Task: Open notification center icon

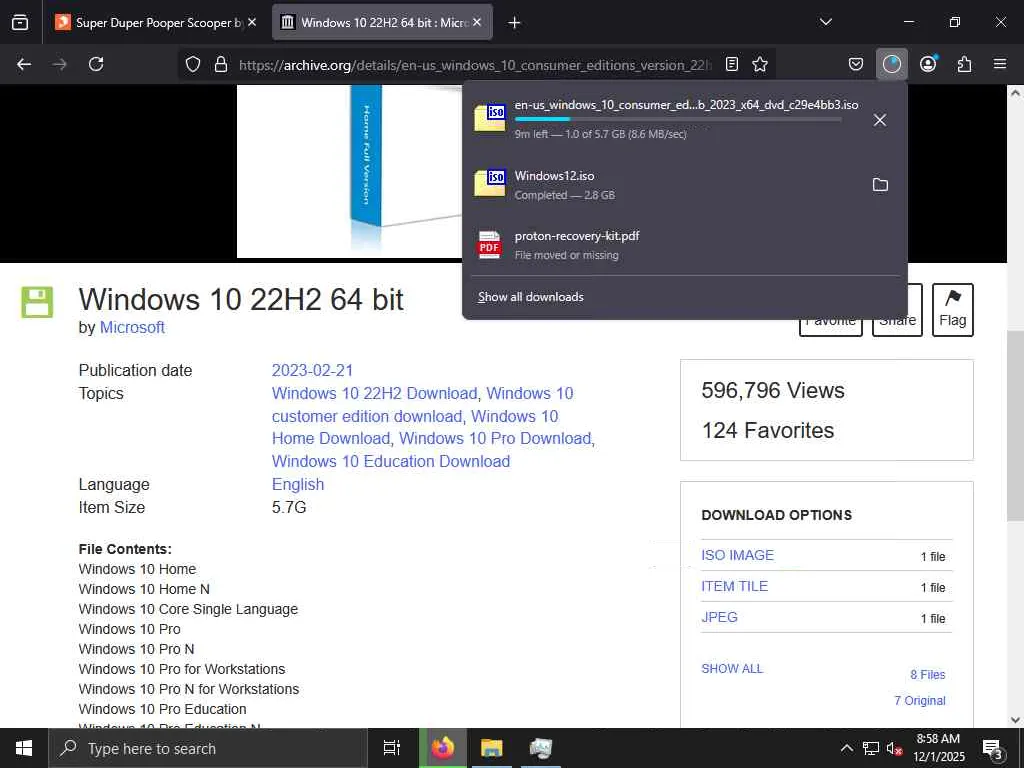Action: pyautogui.click(x=993, y=748)
